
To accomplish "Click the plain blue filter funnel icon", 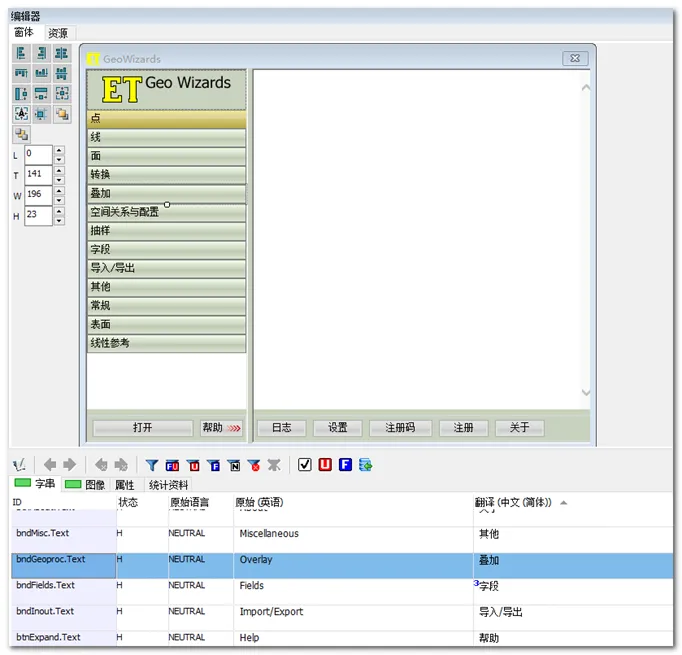I will 152,465.
